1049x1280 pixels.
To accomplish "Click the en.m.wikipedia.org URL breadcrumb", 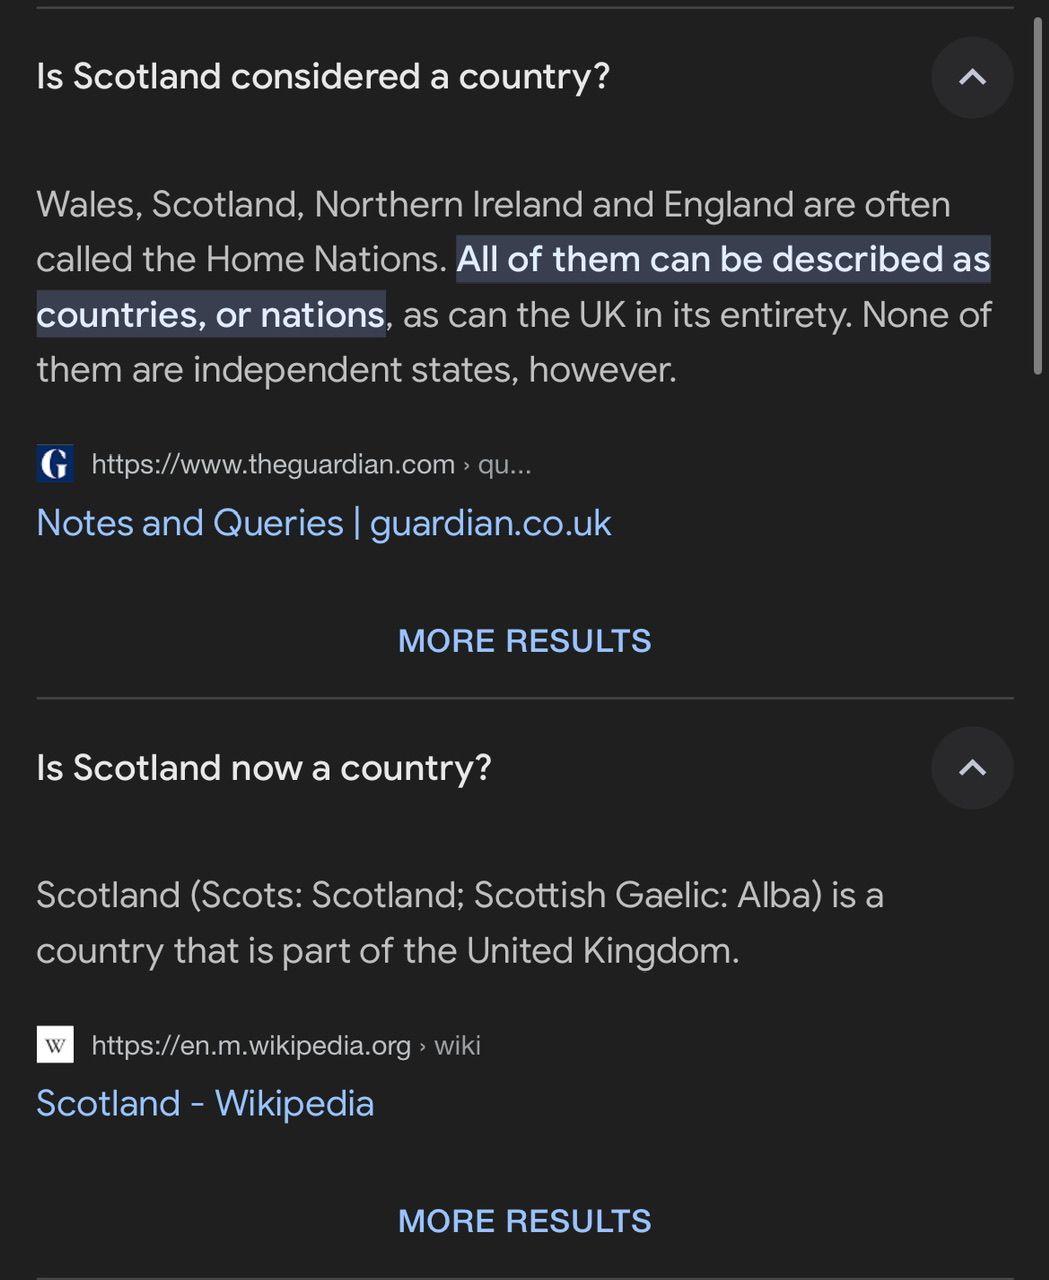I will (x=251, y=1045).
